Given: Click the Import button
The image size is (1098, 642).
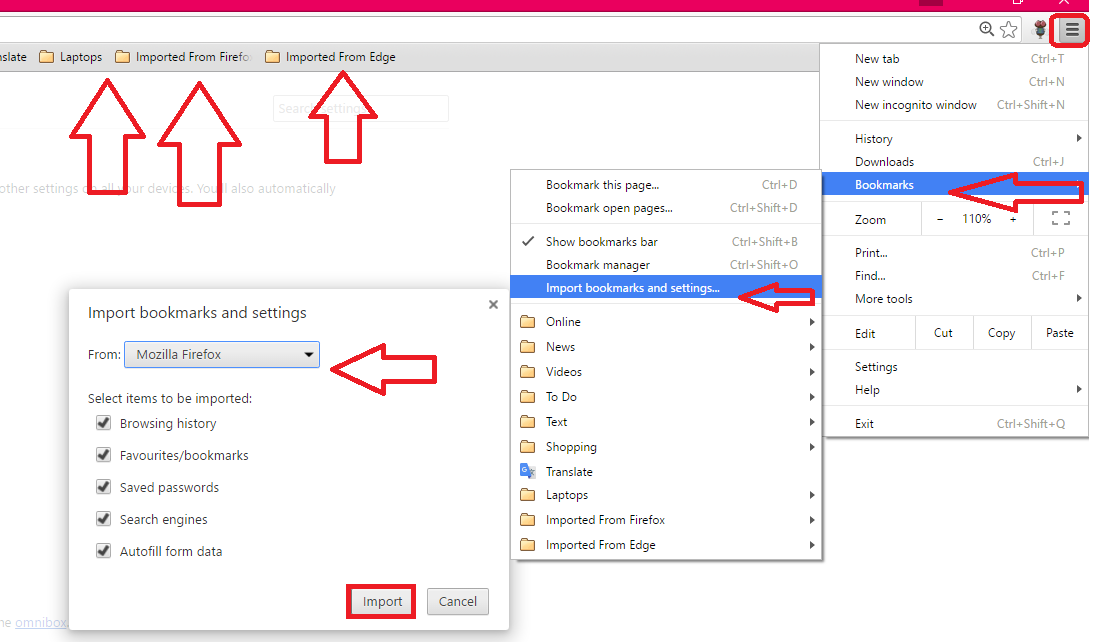Looking at the screenshot, I should click(x=380, y=601).
